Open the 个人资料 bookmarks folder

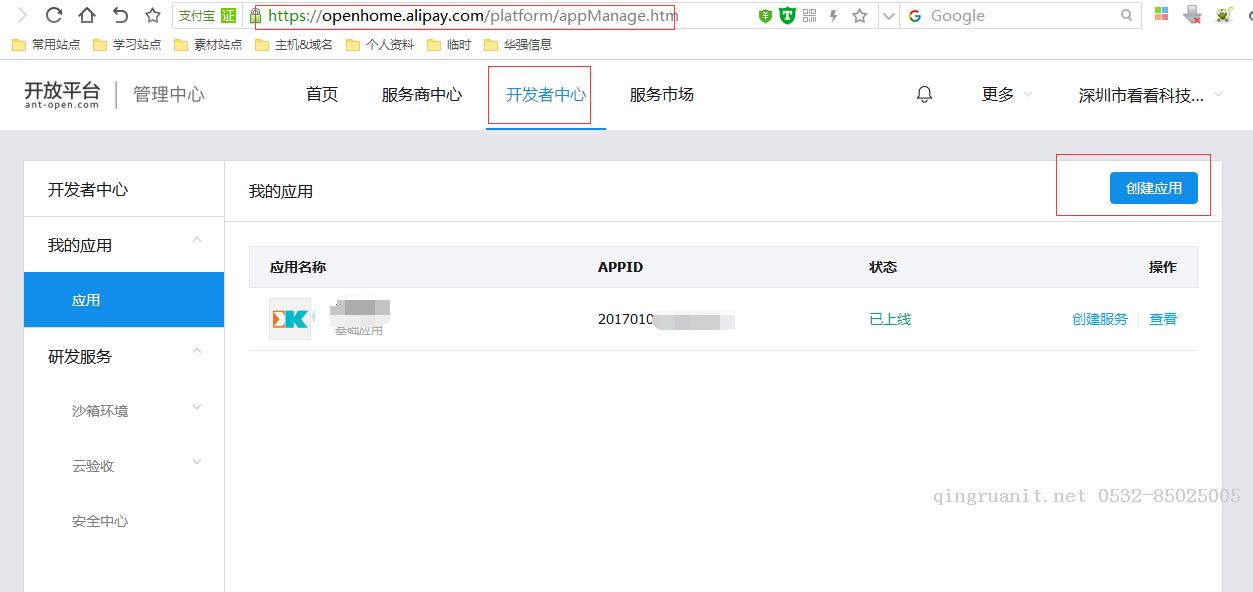pos(380,45)
